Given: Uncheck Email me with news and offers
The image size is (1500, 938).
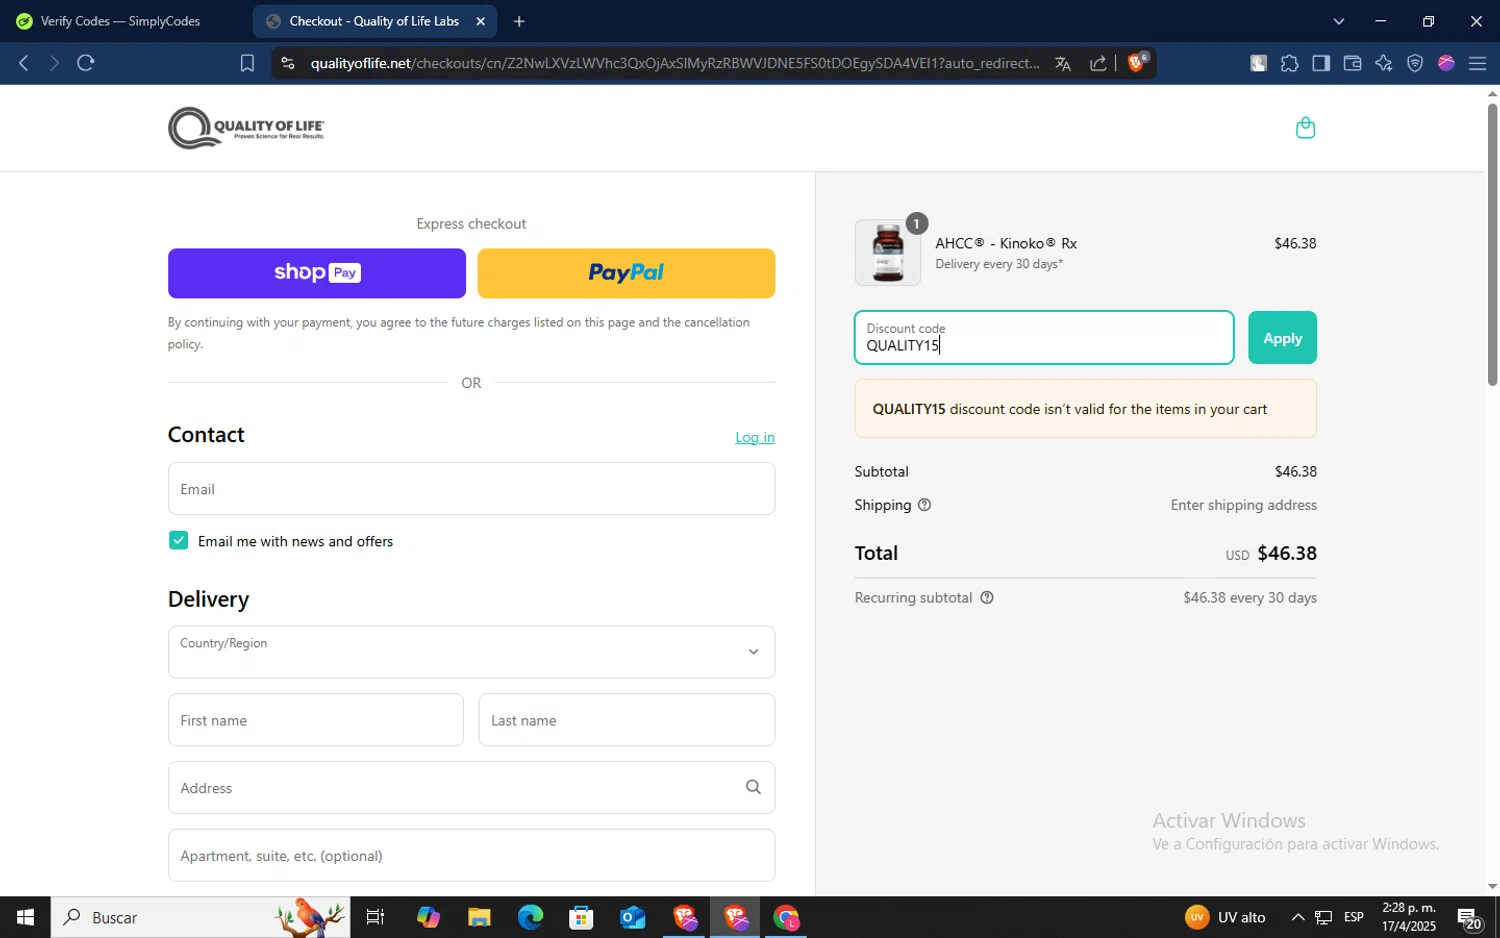Looking at the screenshot, I should [x=178, y=541].
